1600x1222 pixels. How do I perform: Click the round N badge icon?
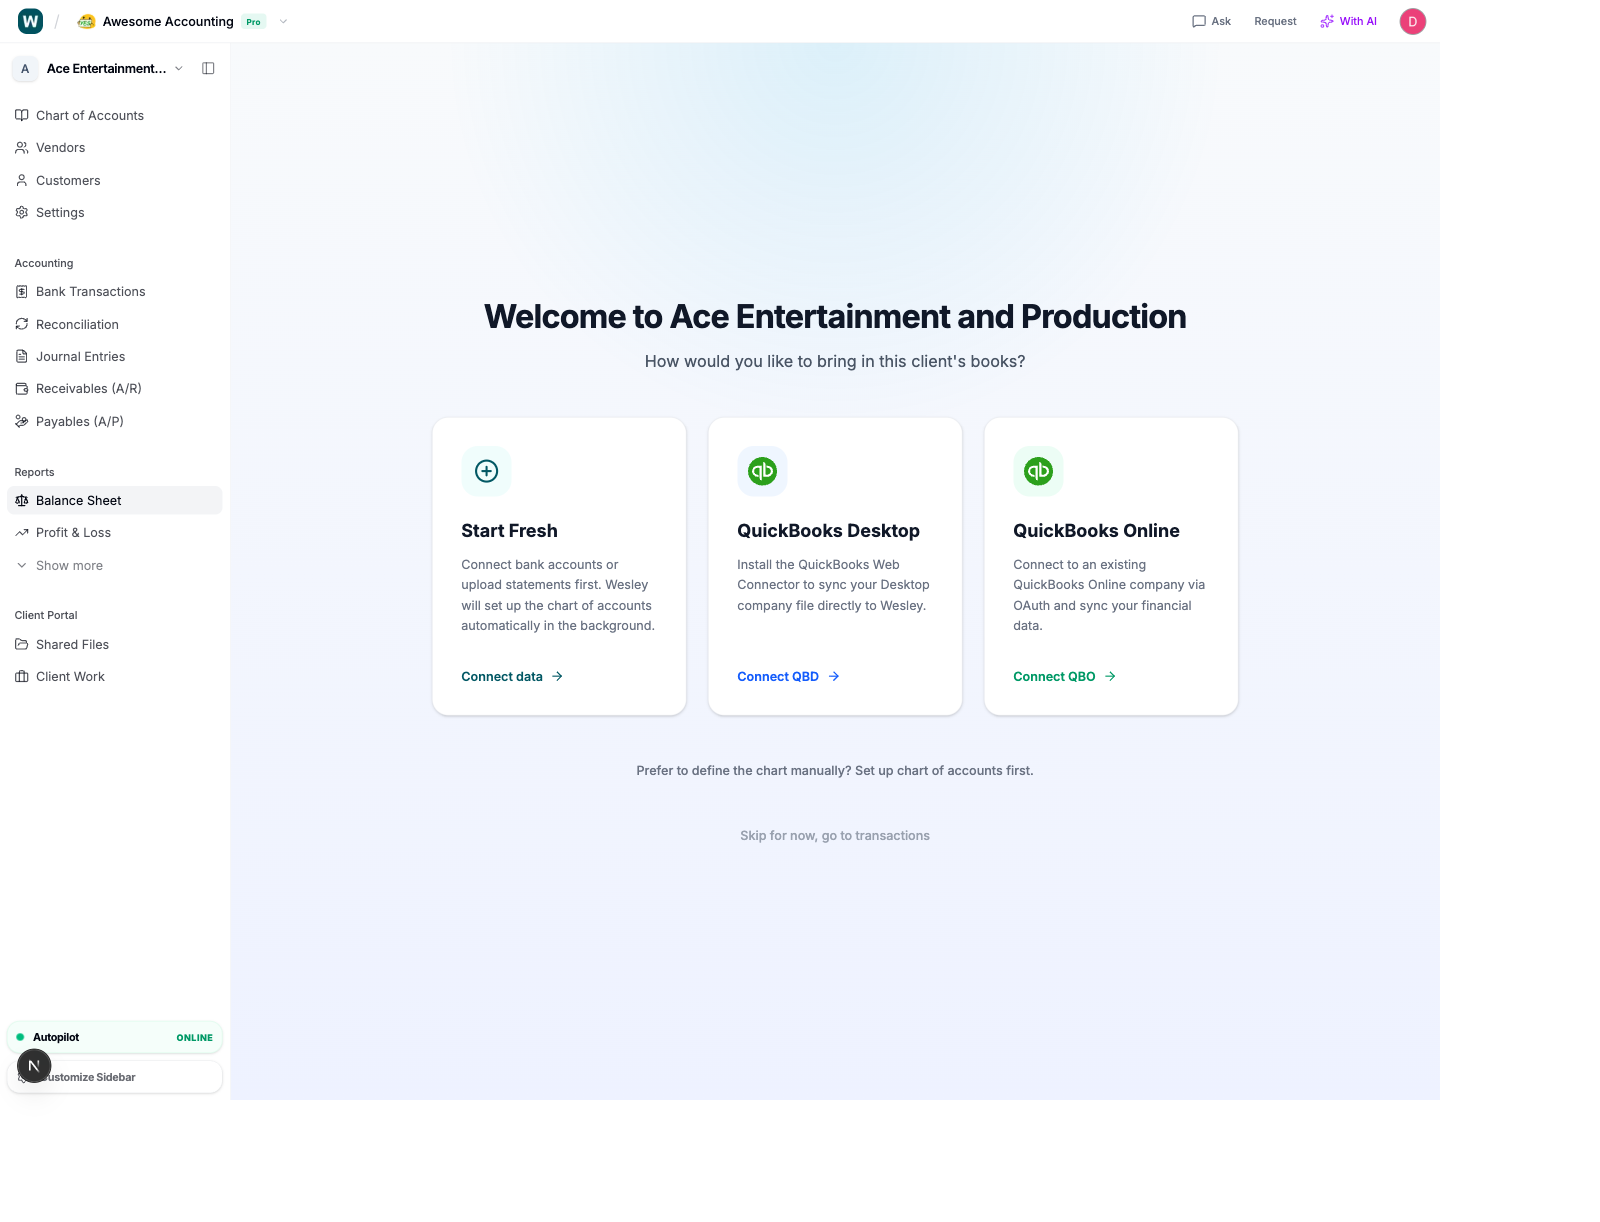coord(34,1066)
